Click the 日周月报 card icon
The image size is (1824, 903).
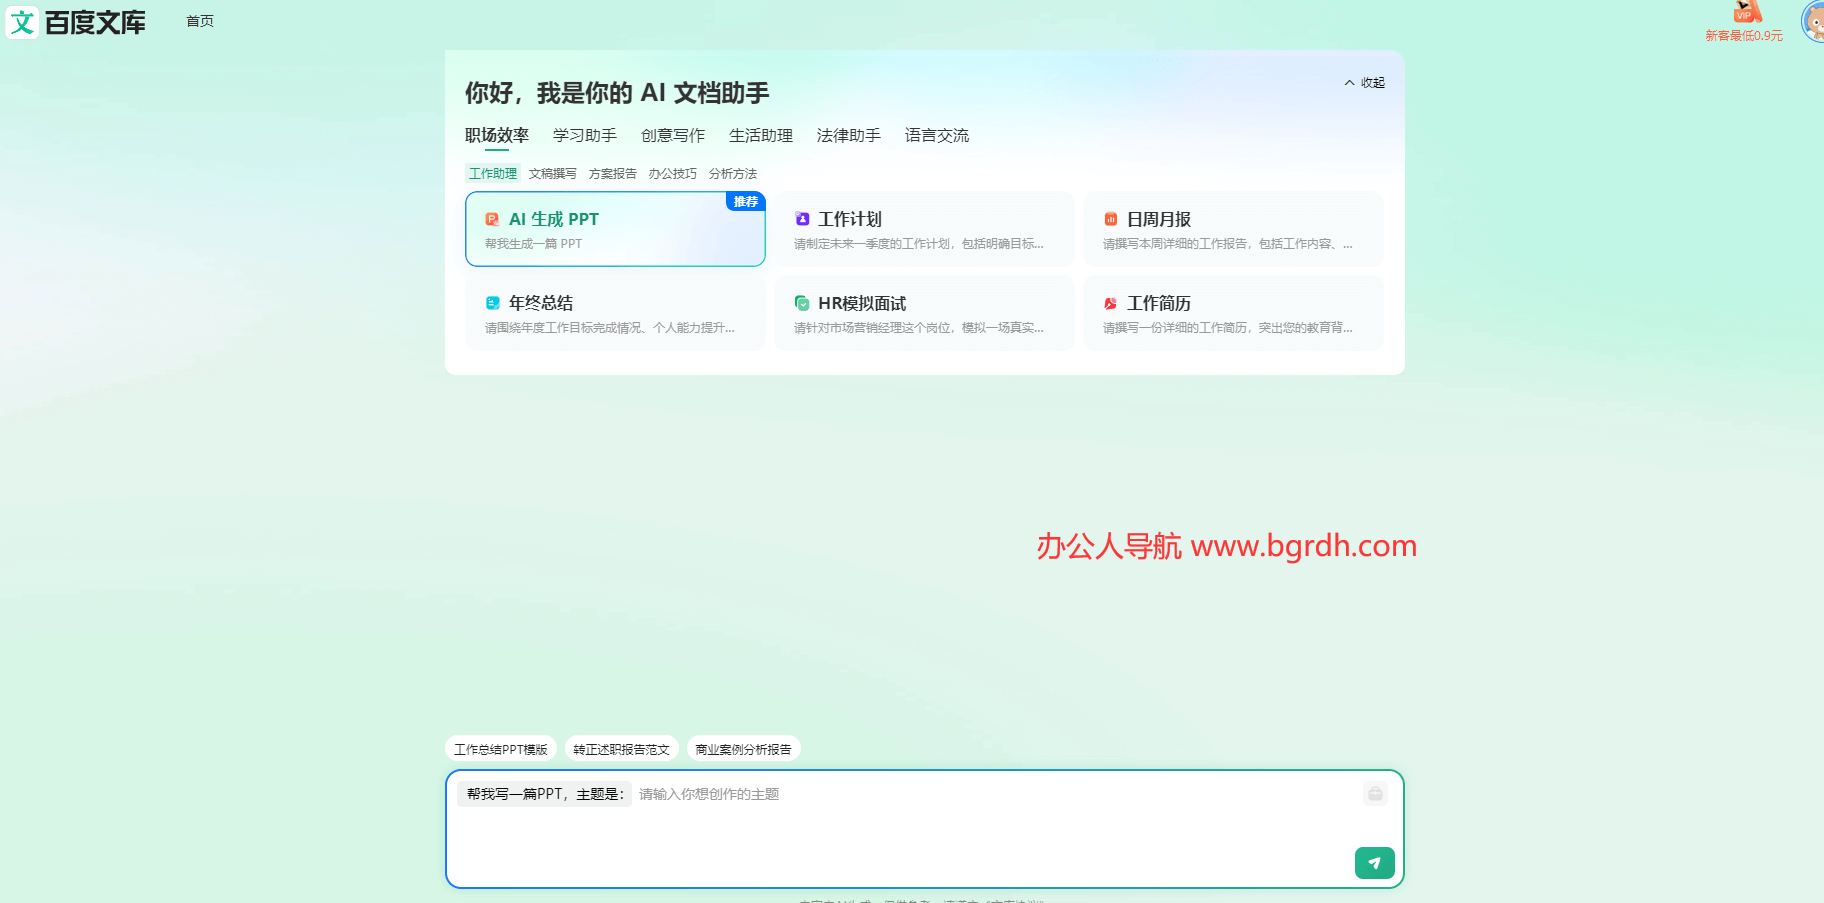(1111, 219)
